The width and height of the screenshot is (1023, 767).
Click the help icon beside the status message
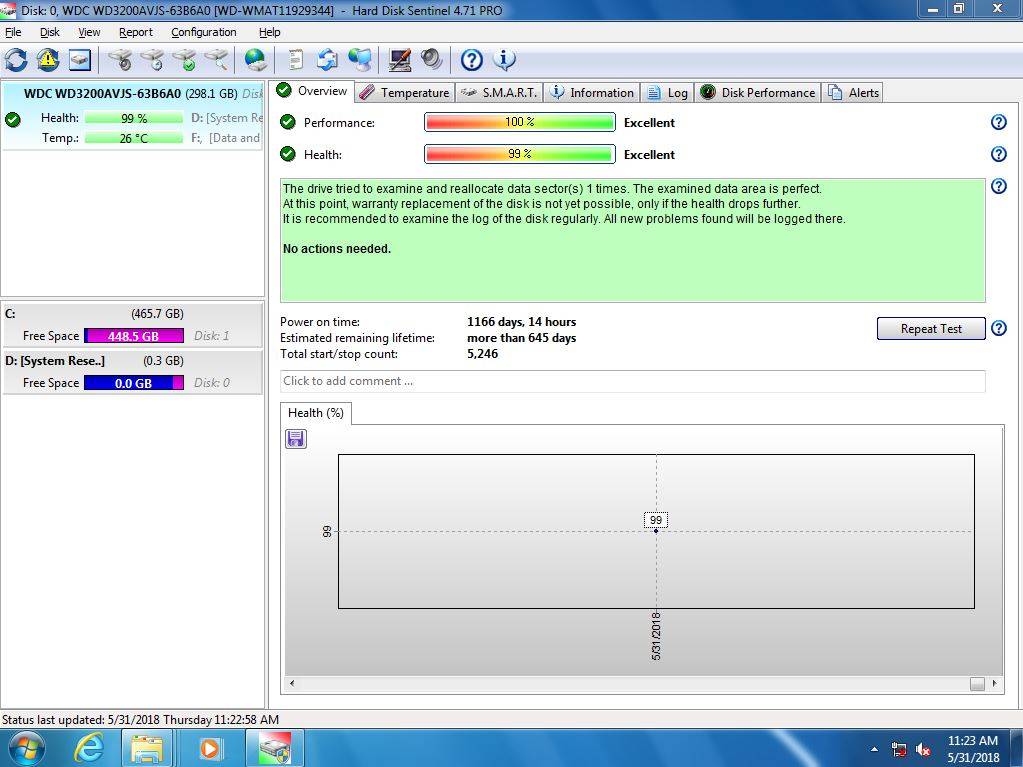[x=998, y=186]
